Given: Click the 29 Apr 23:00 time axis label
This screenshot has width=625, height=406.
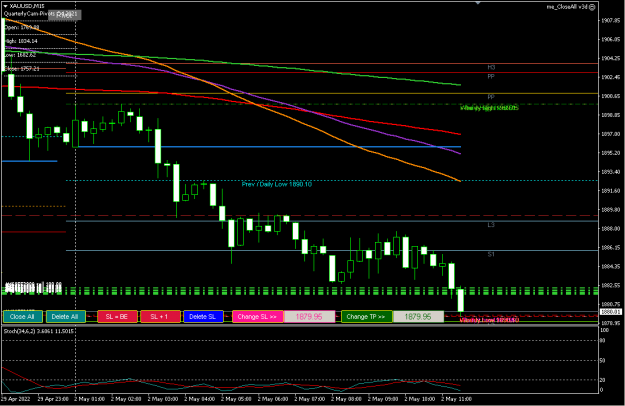Looking at the screenshot, I should (x=53, y=399).
